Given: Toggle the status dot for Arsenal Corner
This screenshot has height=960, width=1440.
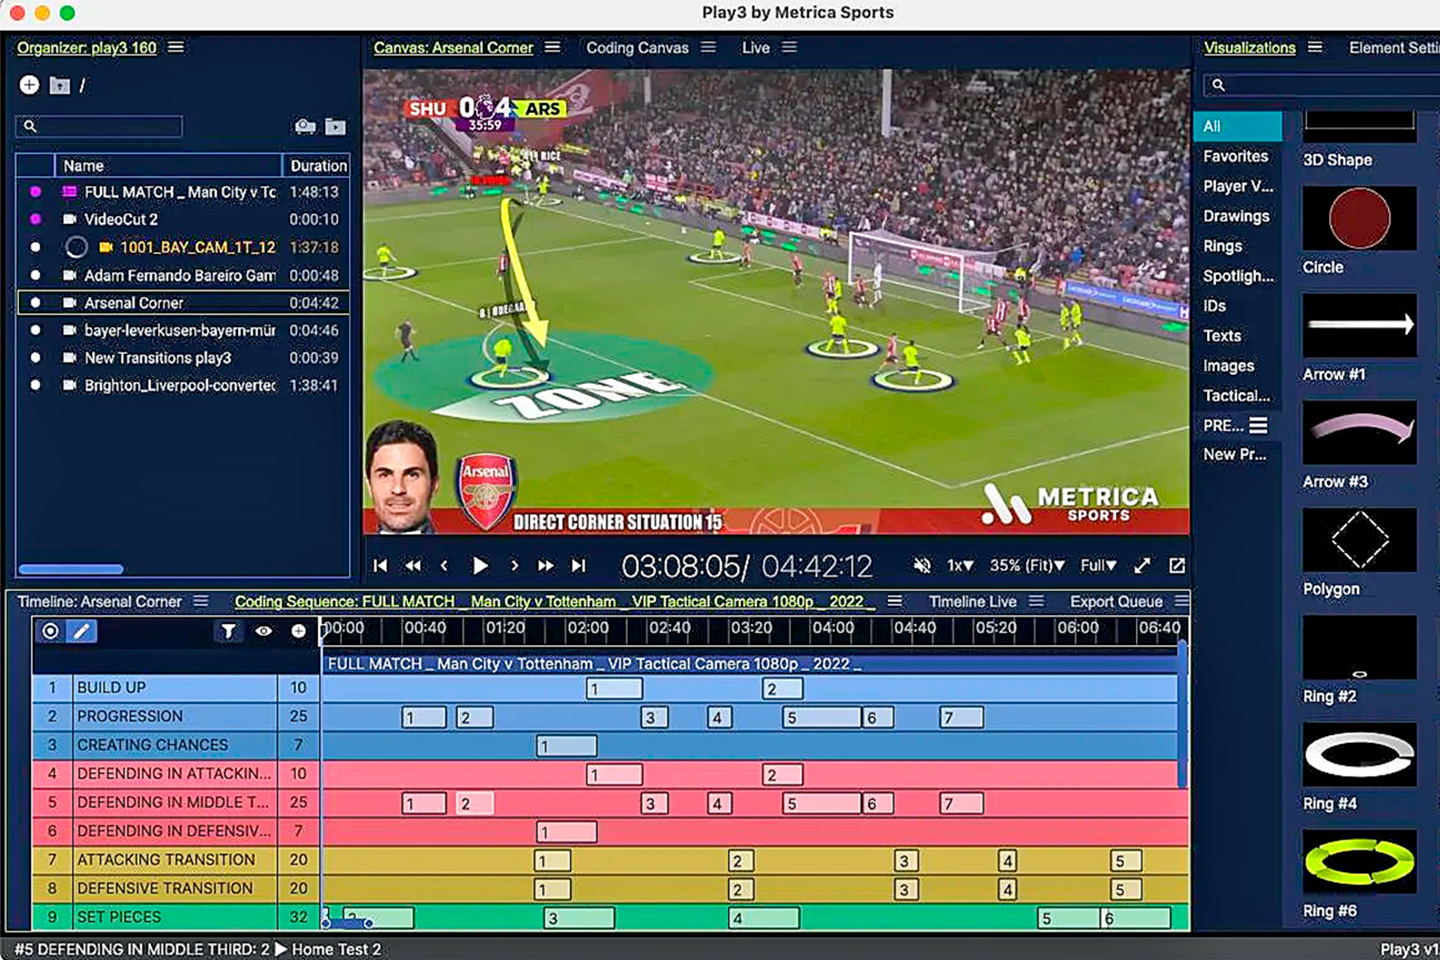Looking at the screenshot, I should click(x=36, y=302).
